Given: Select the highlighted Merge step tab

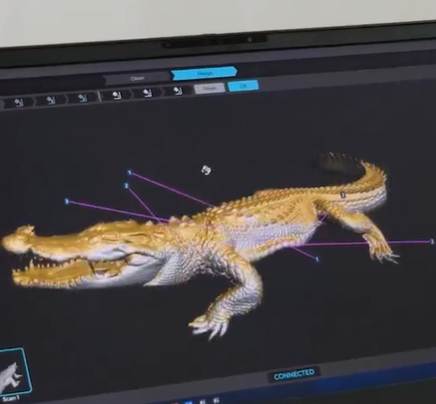Looking at the screenshot, I should (x=204, y=73).
